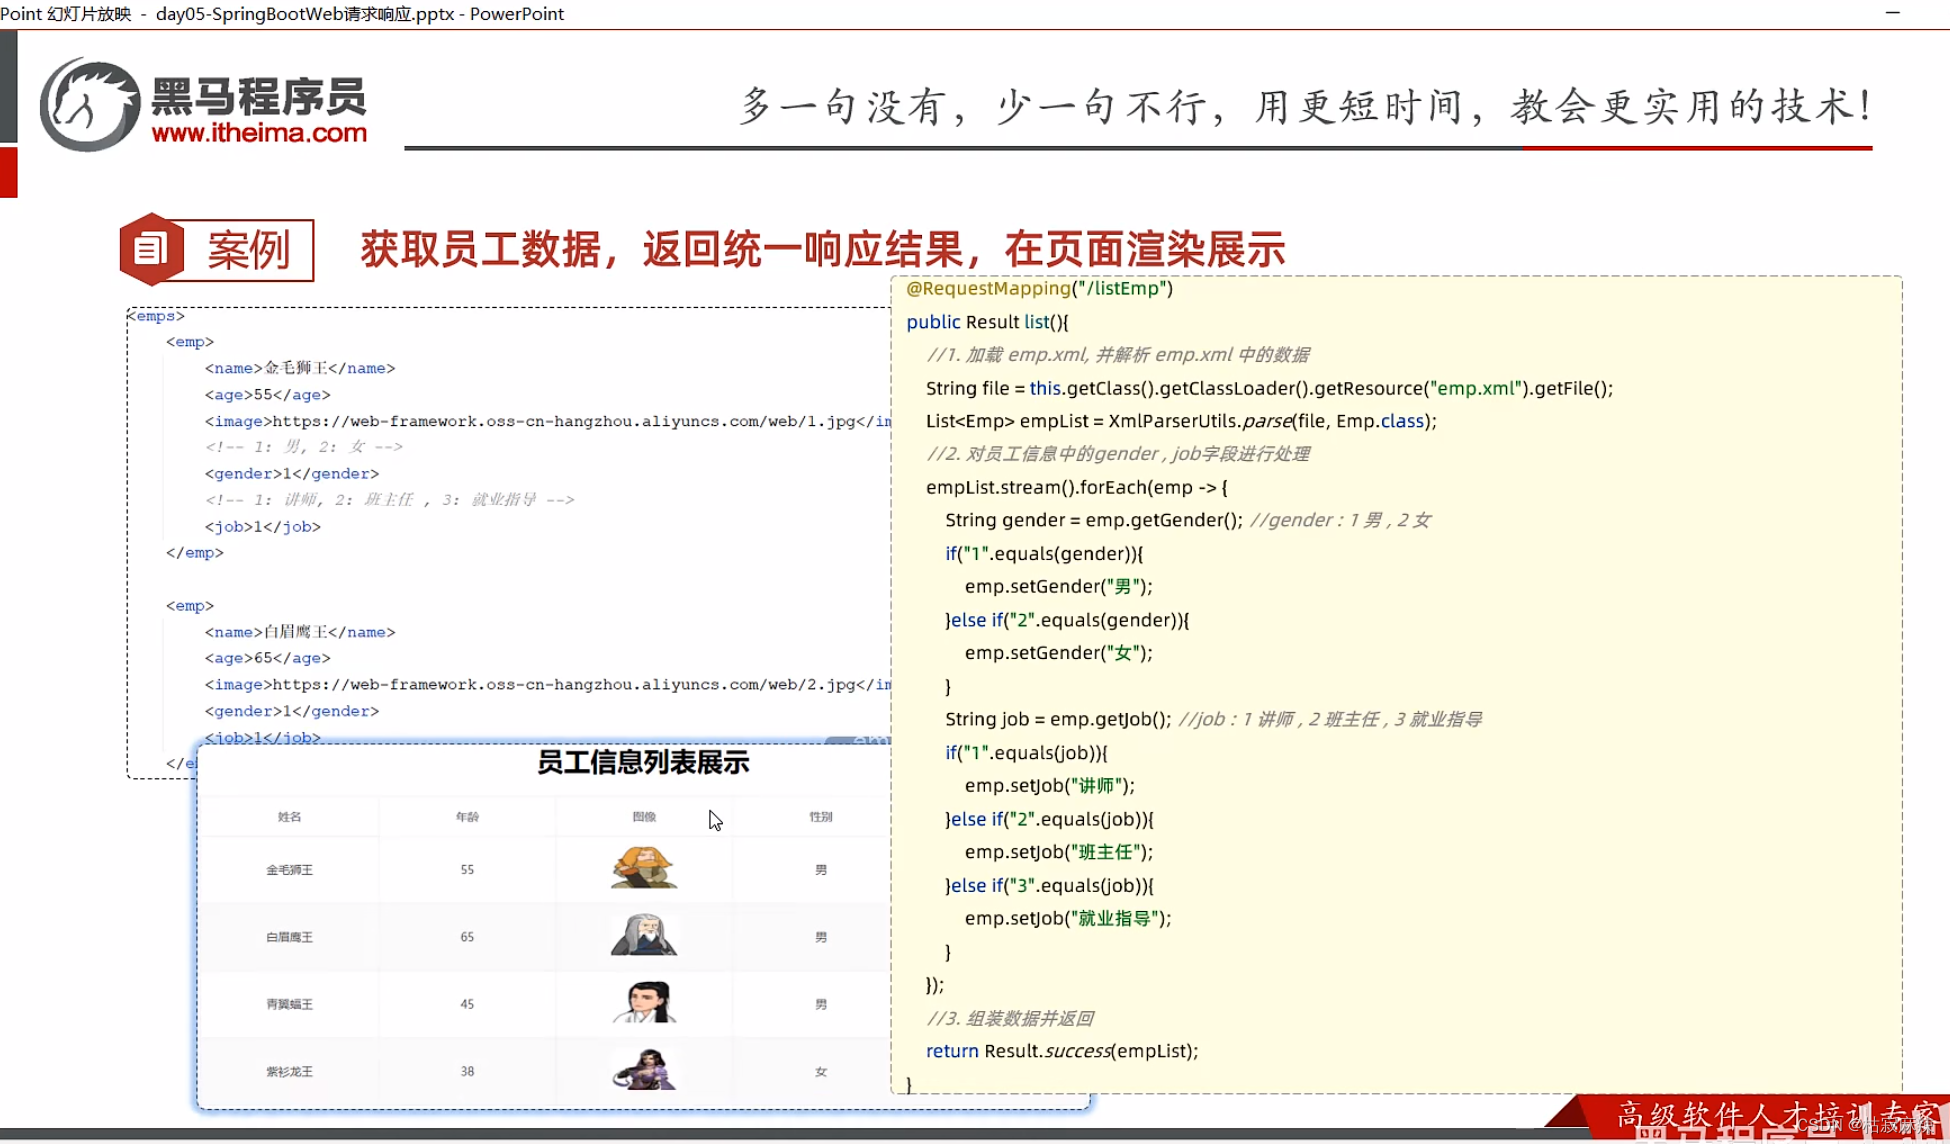Click the 紫衫龙王 character portrait image
The image size is (1950, 1144).
[x=643, y=1070]
